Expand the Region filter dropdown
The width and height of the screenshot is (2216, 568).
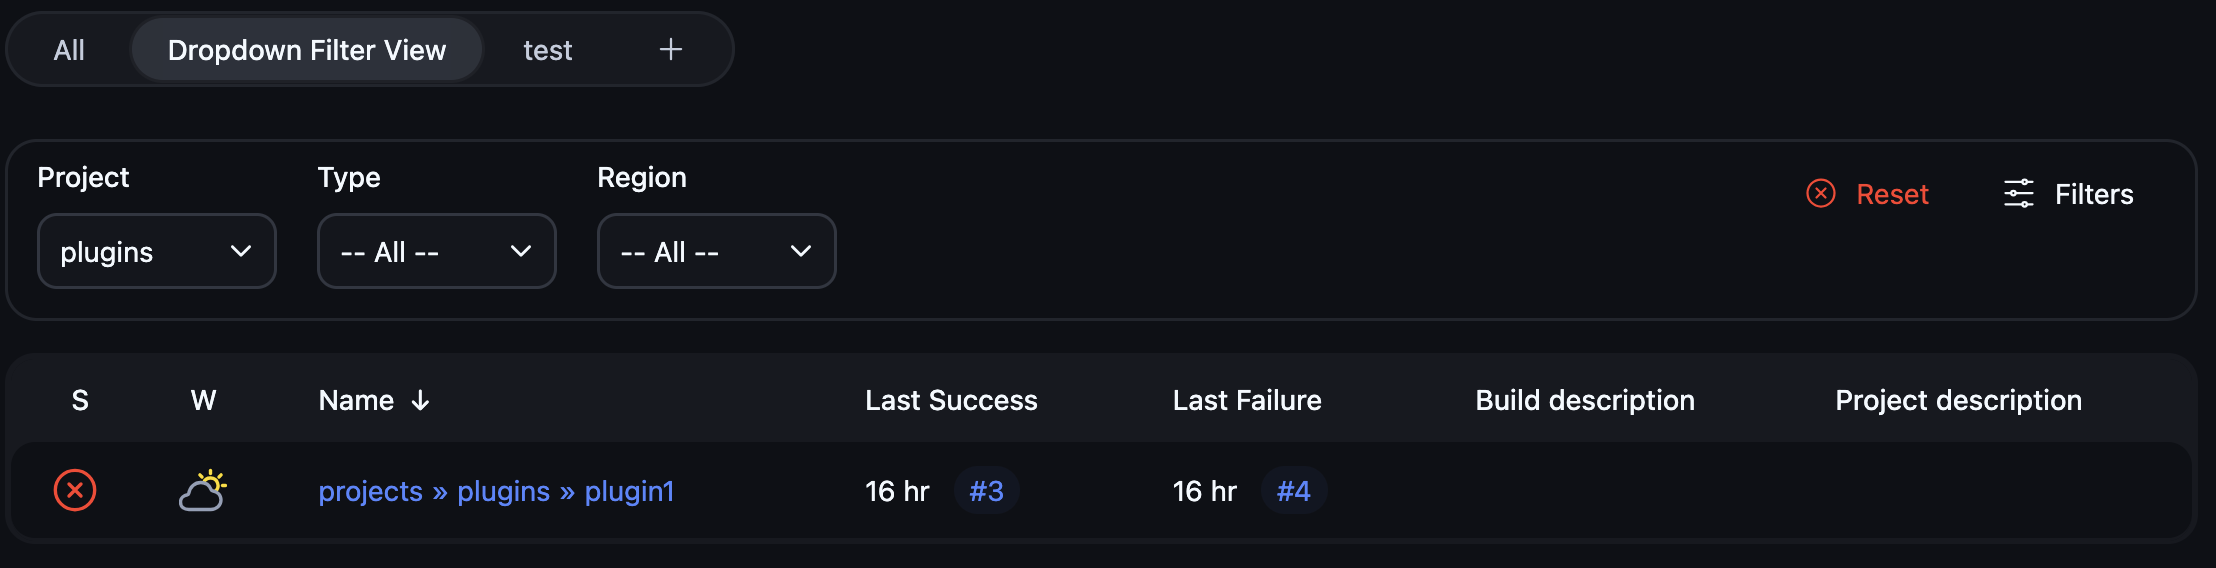717,251
